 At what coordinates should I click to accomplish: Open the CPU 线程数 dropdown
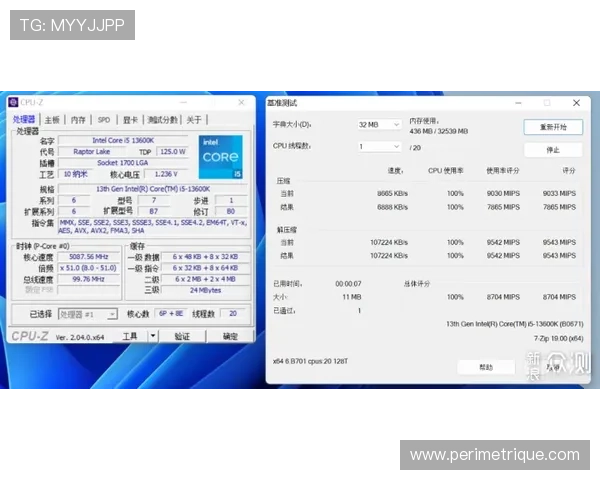coord(380,147)
